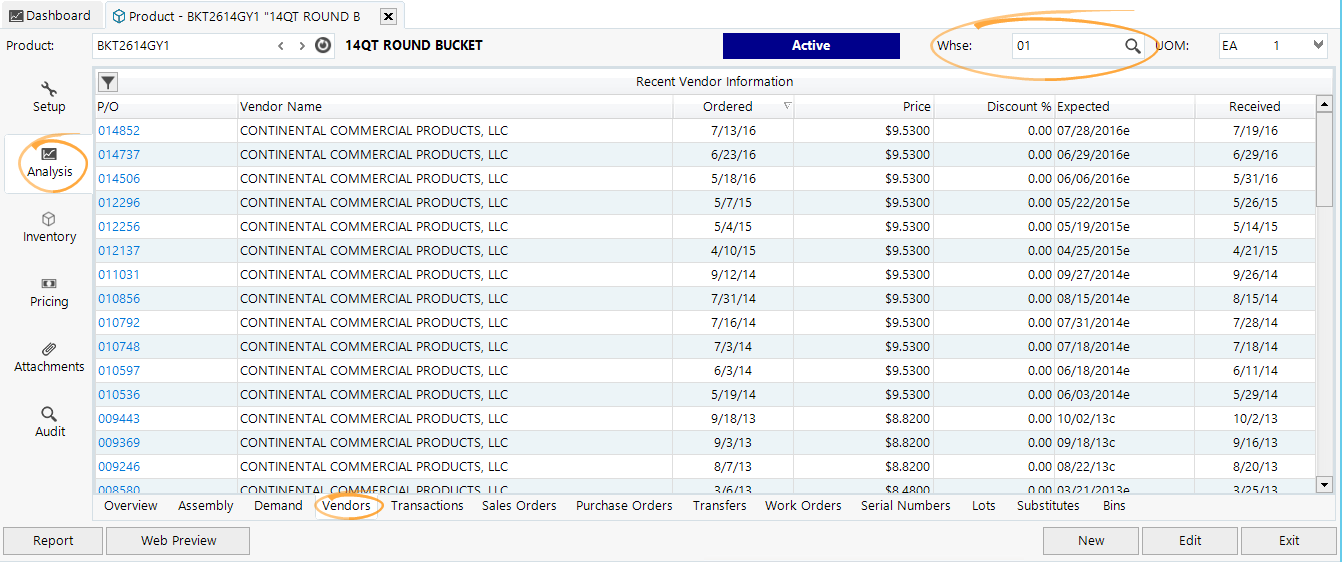
Task: Open purchase order 014852
Action: [119, 131]
